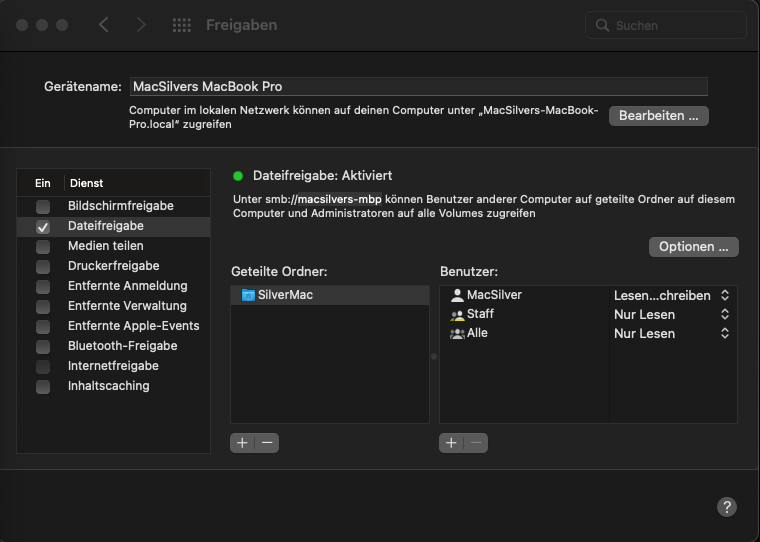
Task: Click the disabled remove user minus button
Action: (476, 443)
